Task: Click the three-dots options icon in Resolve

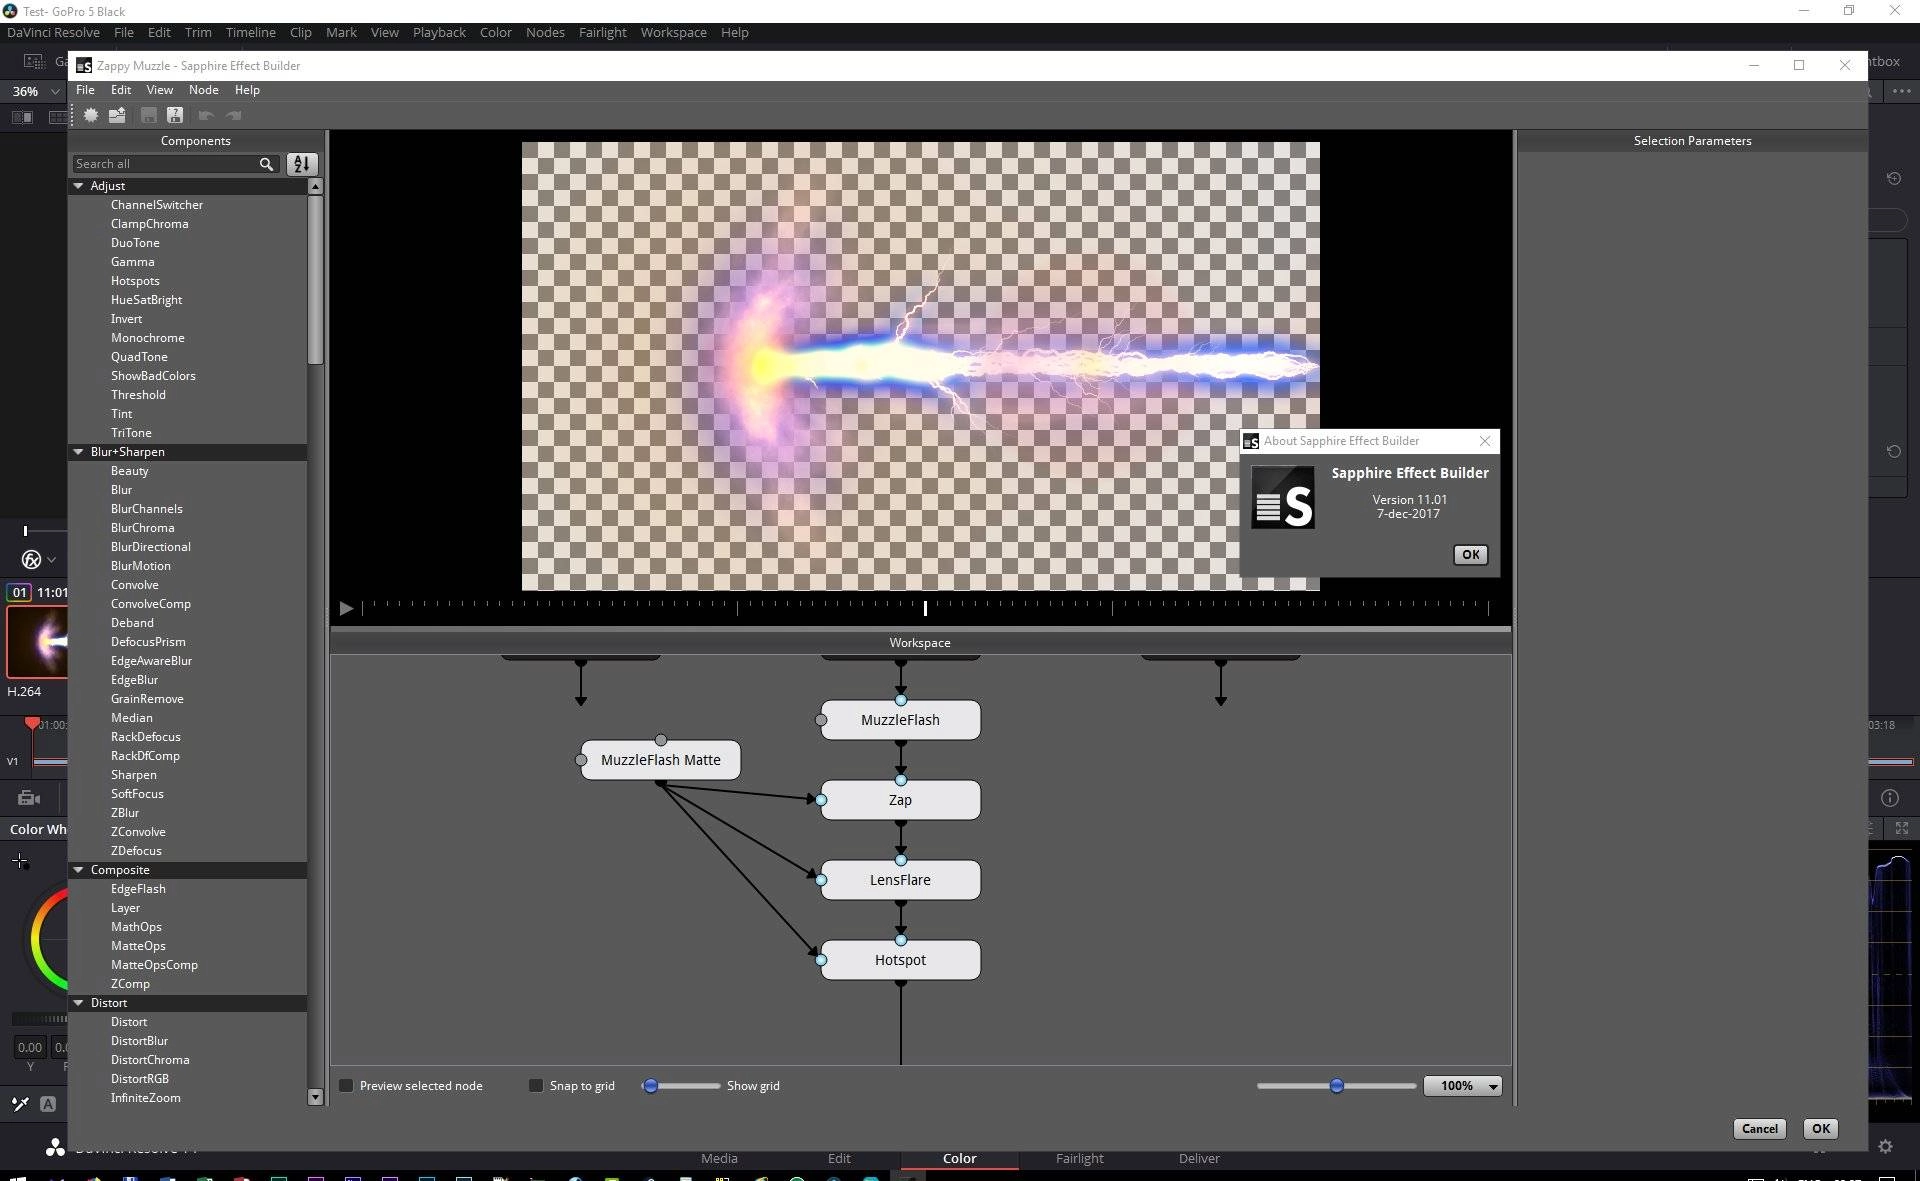Action: click(x=1901, y=90)
